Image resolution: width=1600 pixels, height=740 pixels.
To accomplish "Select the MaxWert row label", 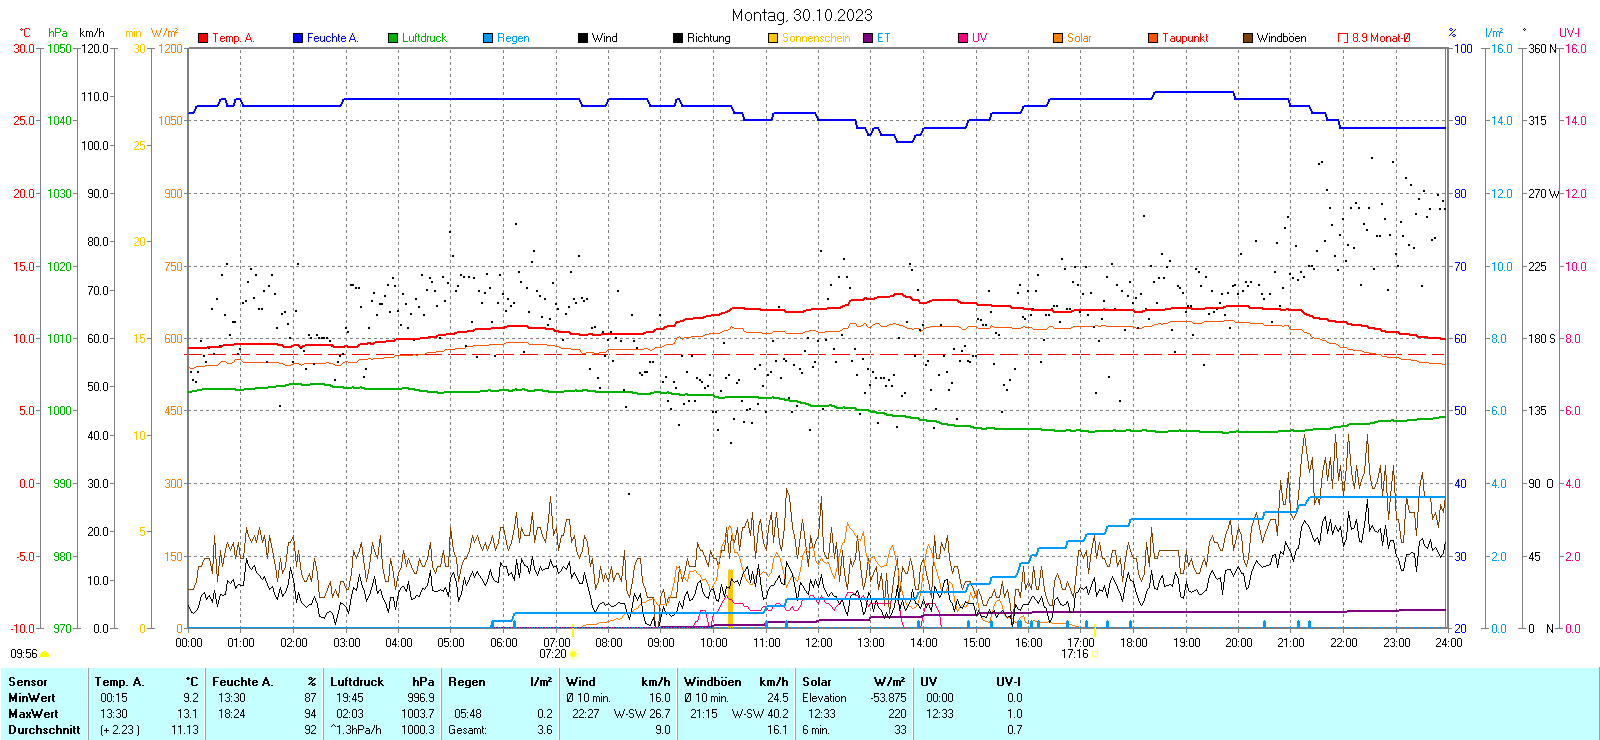I will 33,714.
